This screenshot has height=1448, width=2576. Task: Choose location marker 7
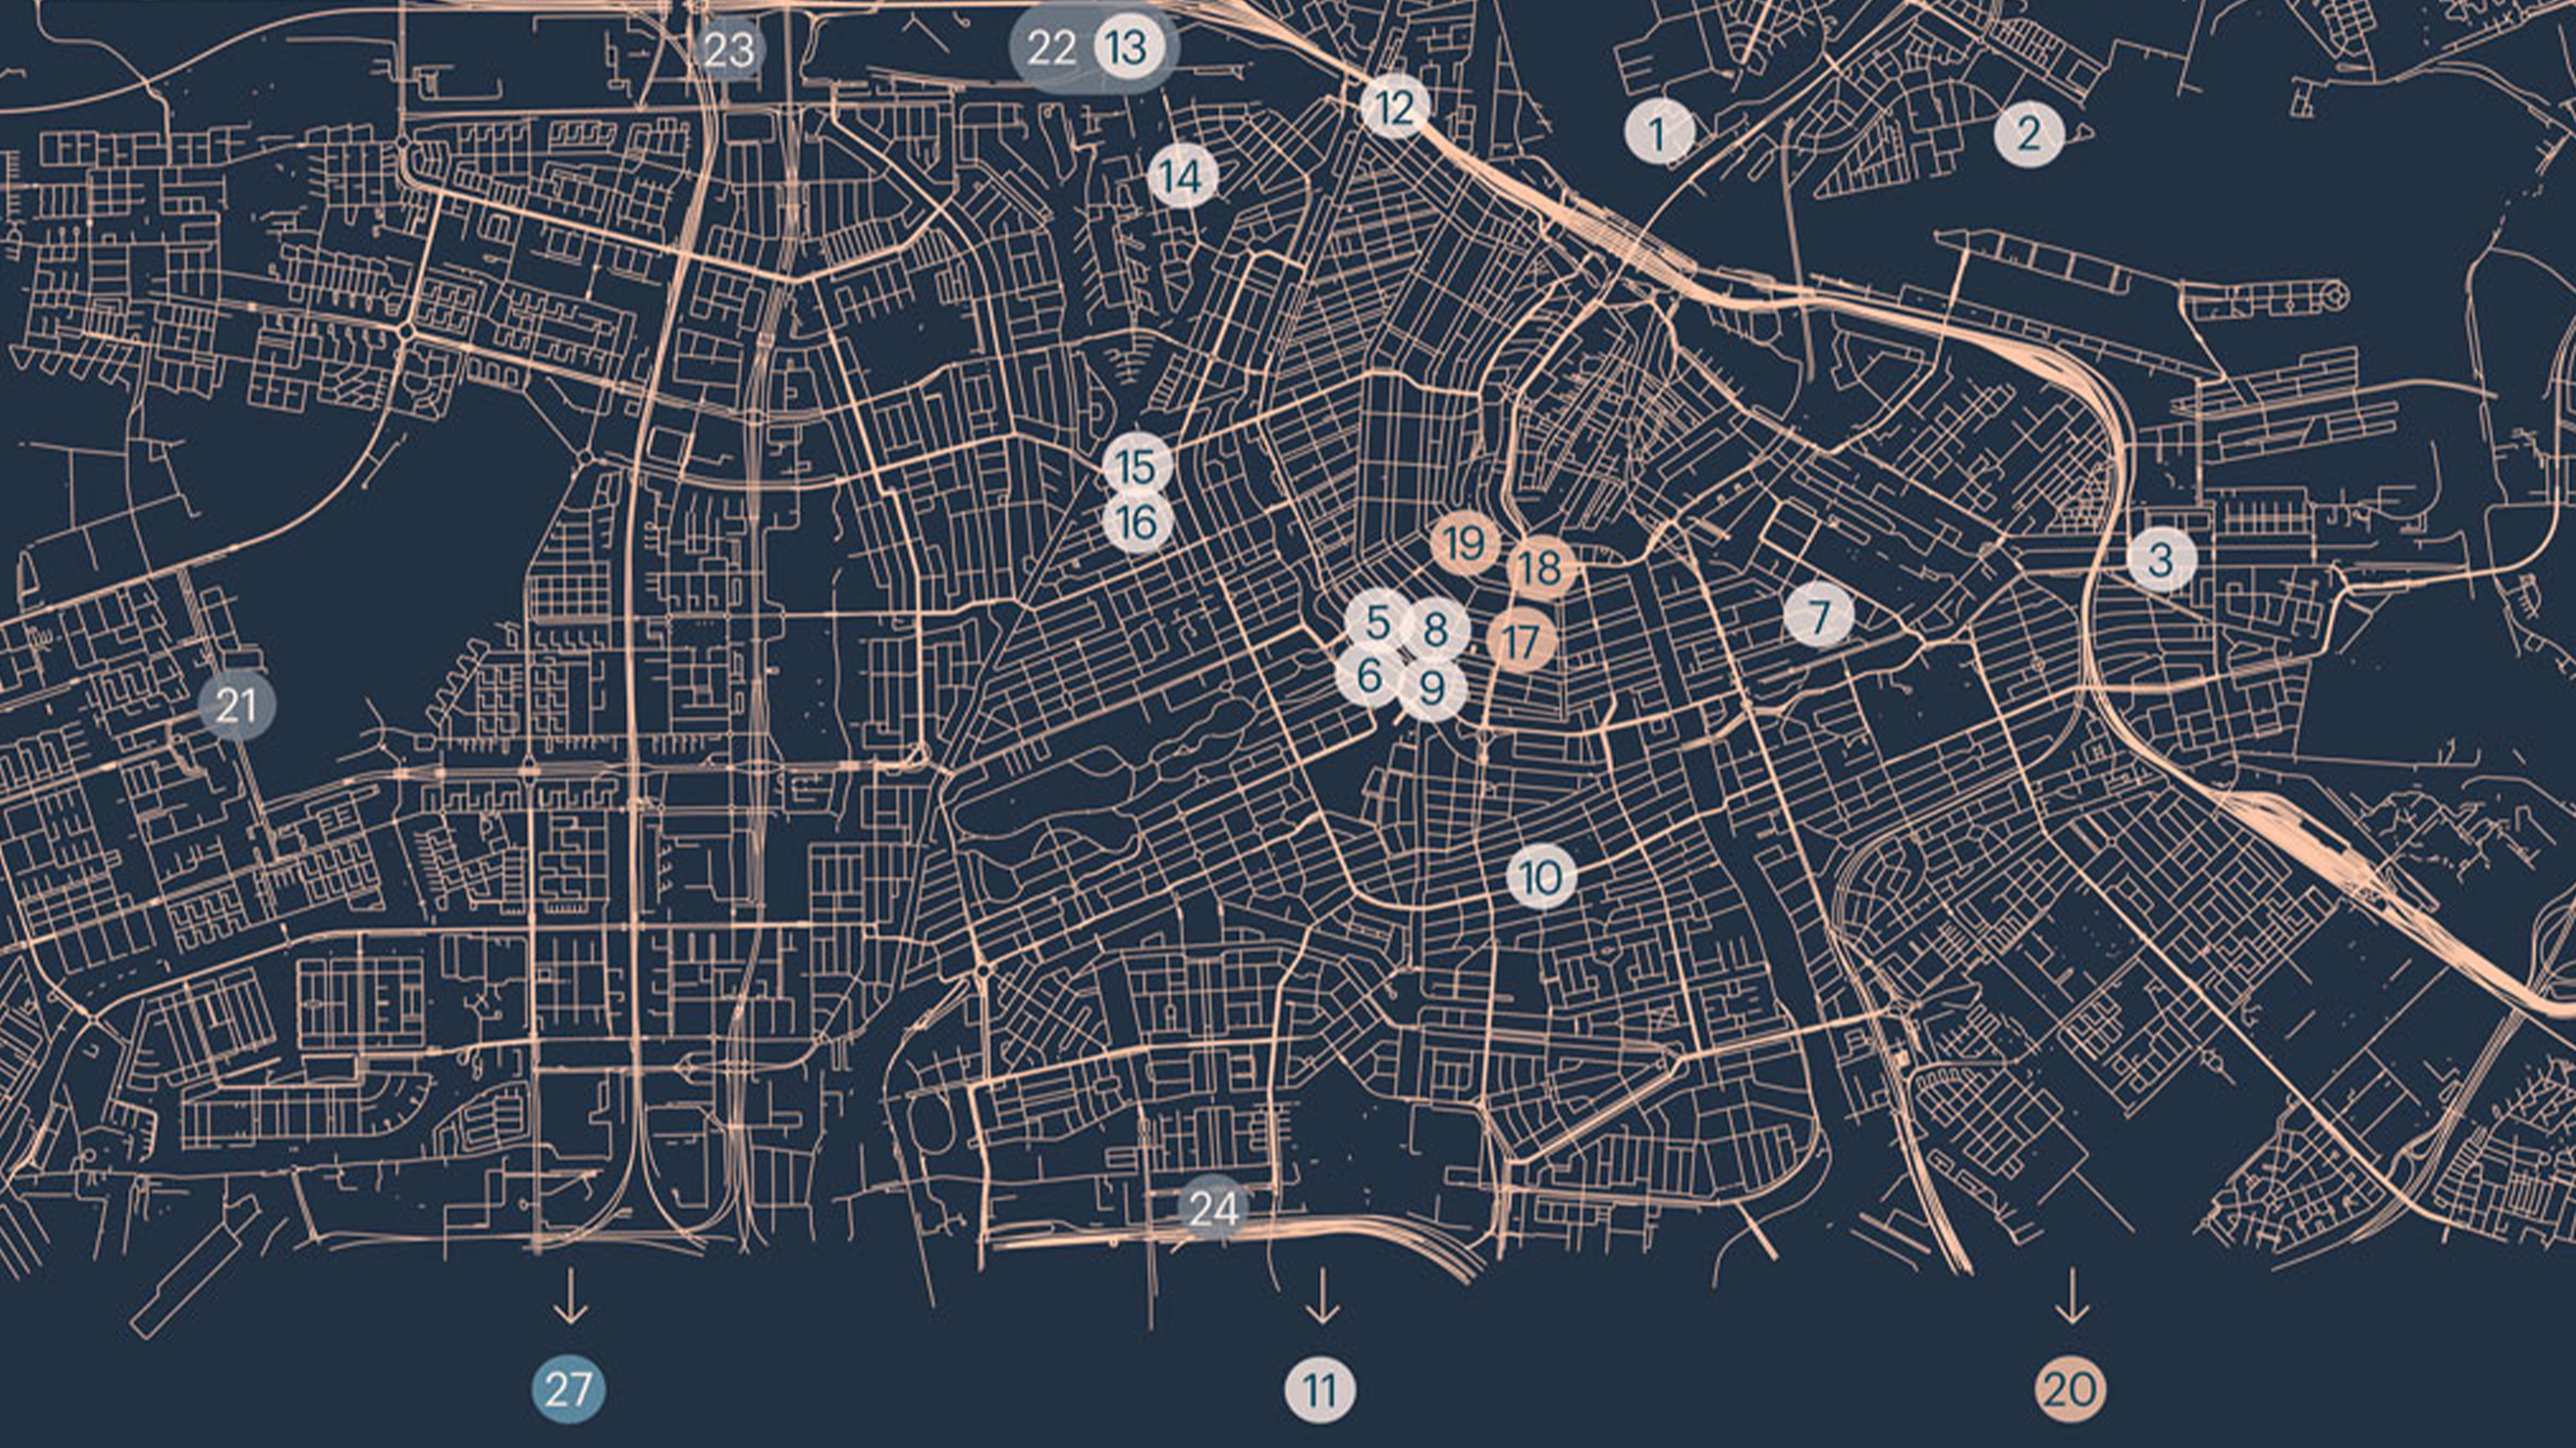coord(1819,616)
